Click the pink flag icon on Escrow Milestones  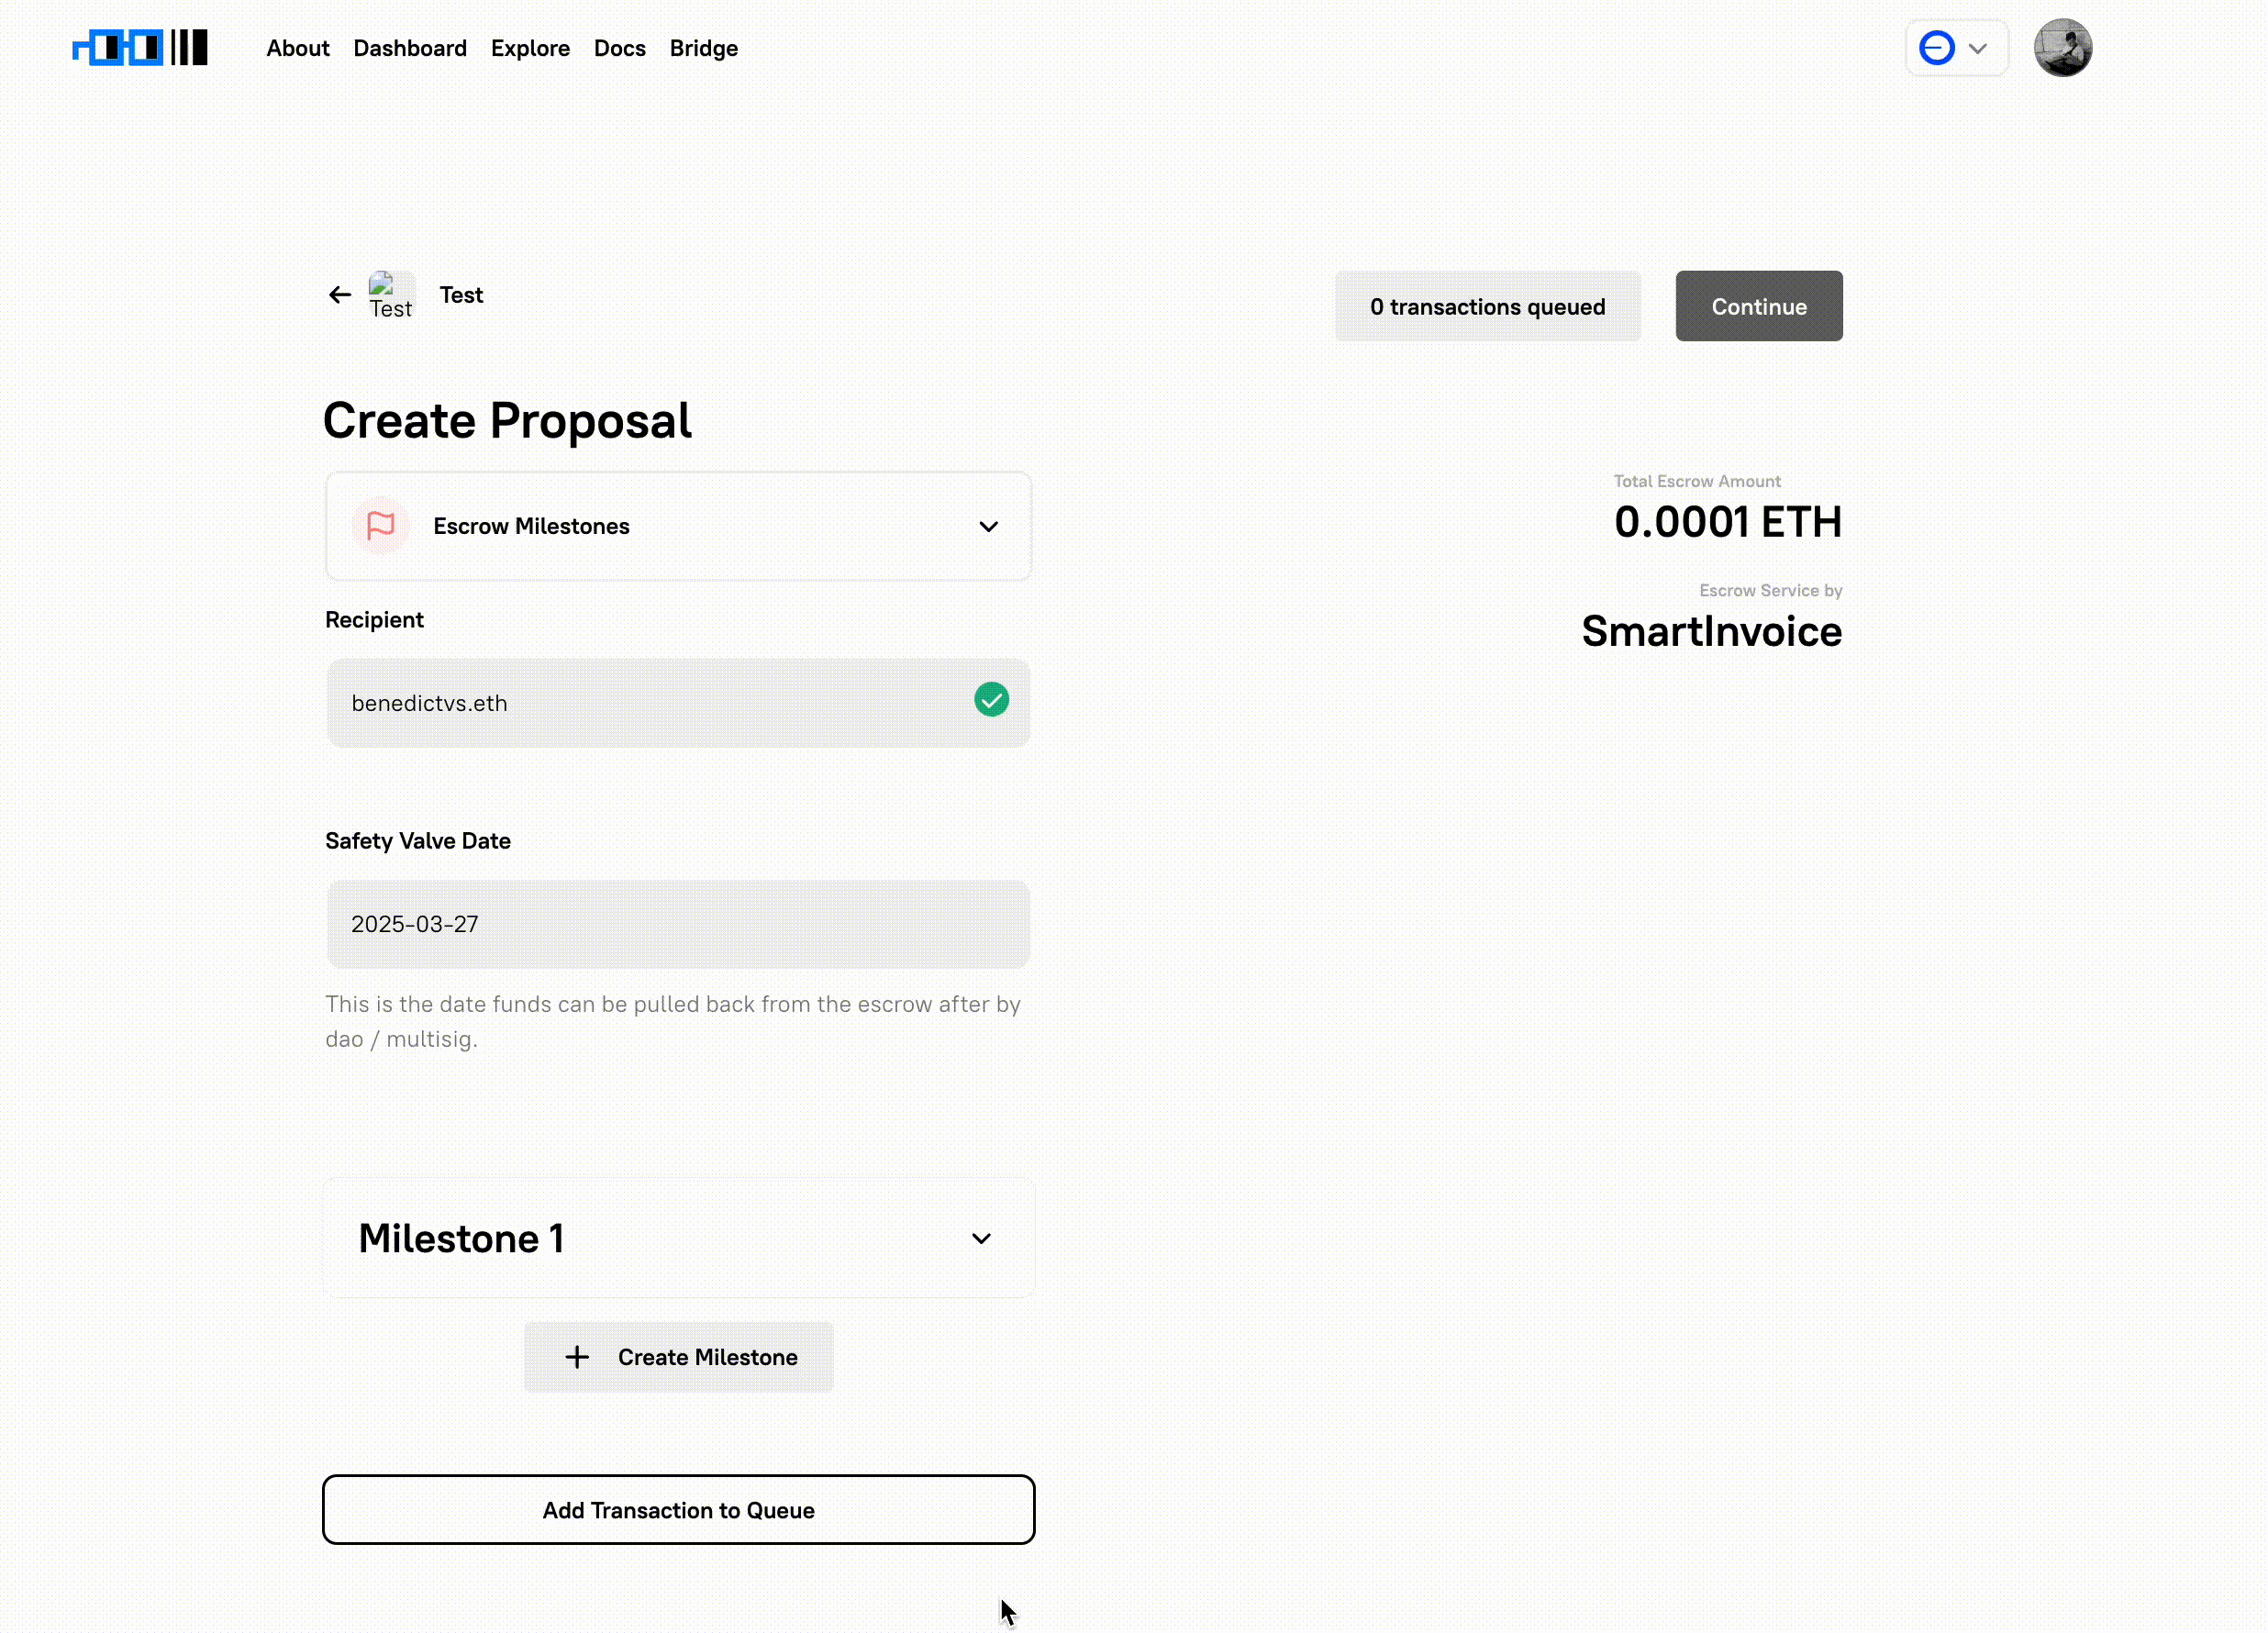(381, 526)
